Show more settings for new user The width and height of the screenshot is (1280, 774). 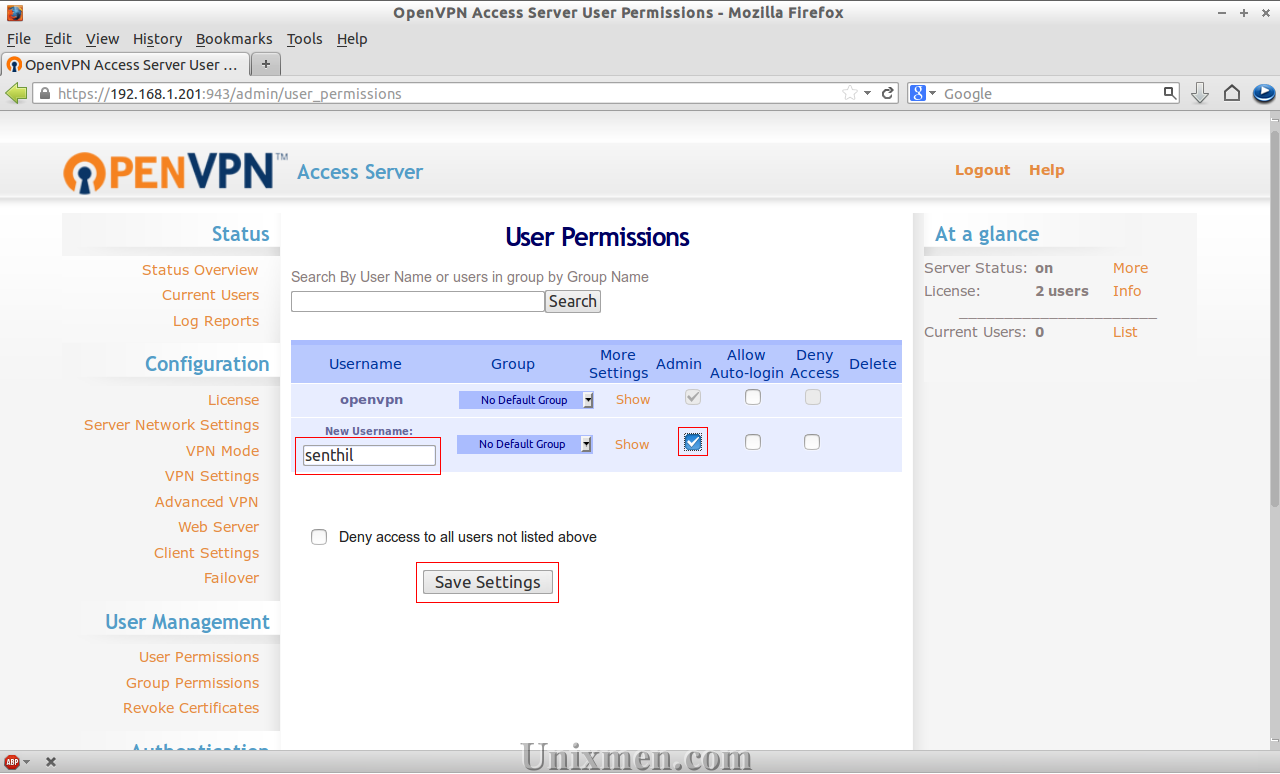point(632,444)
